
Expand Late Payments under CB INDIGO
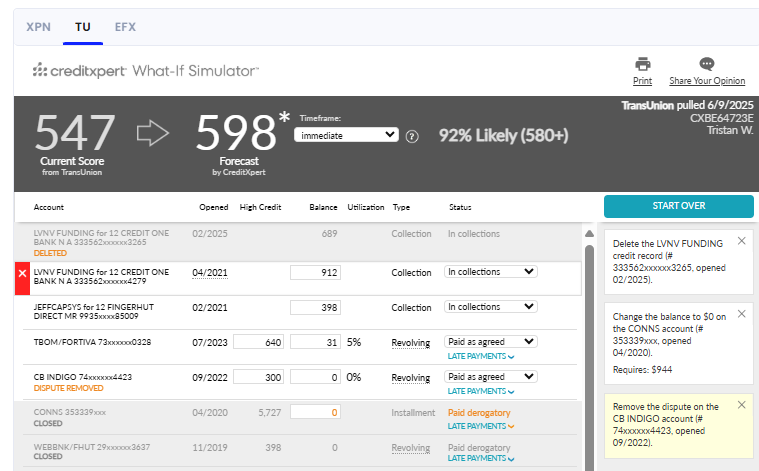coord(481,391)
